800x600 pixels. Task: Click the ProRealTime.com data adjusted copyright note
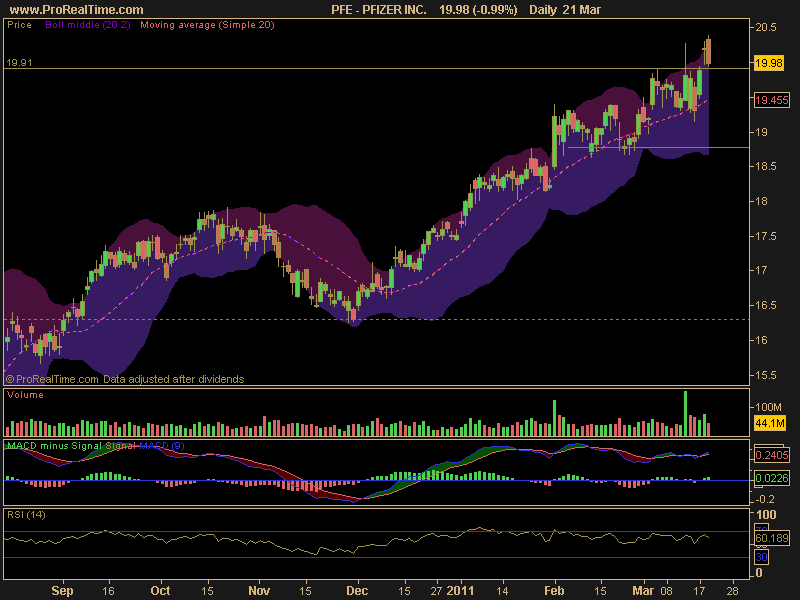click(125, 379)
